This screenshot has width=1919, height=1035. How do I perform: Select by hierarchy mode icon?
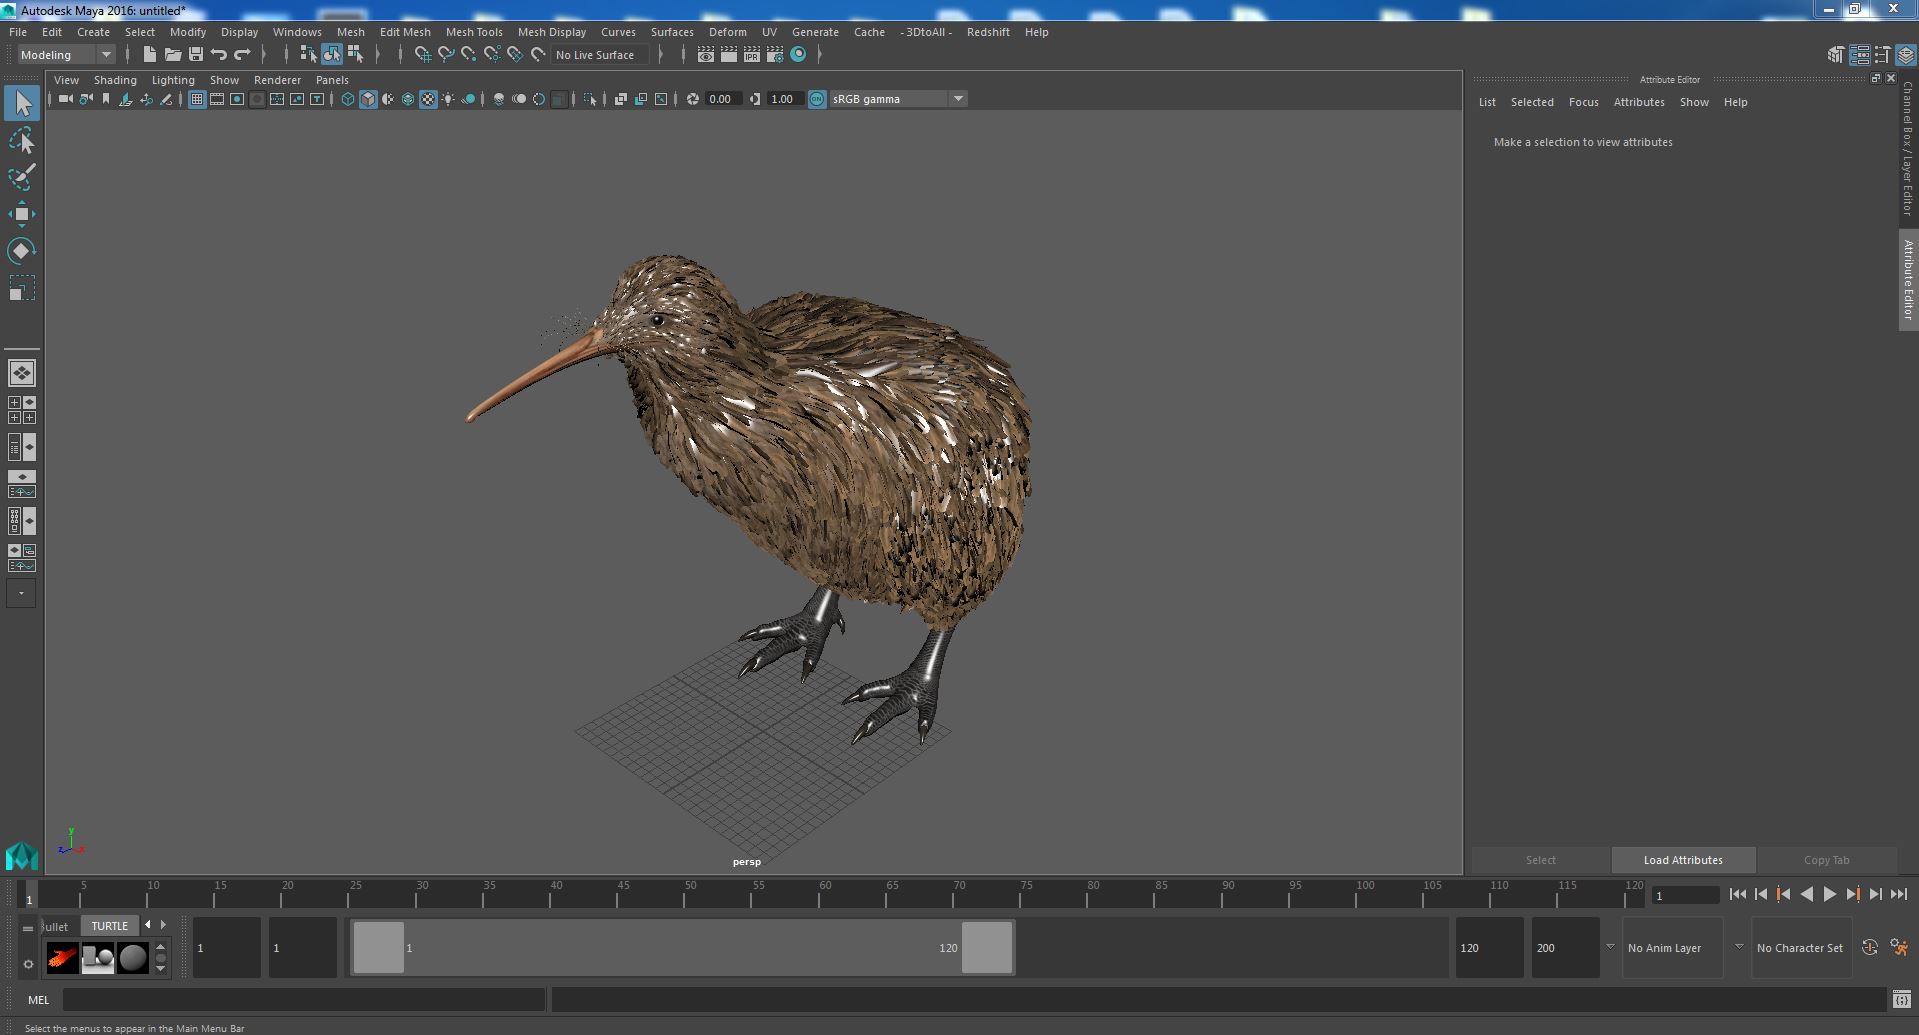pos(308,55)
